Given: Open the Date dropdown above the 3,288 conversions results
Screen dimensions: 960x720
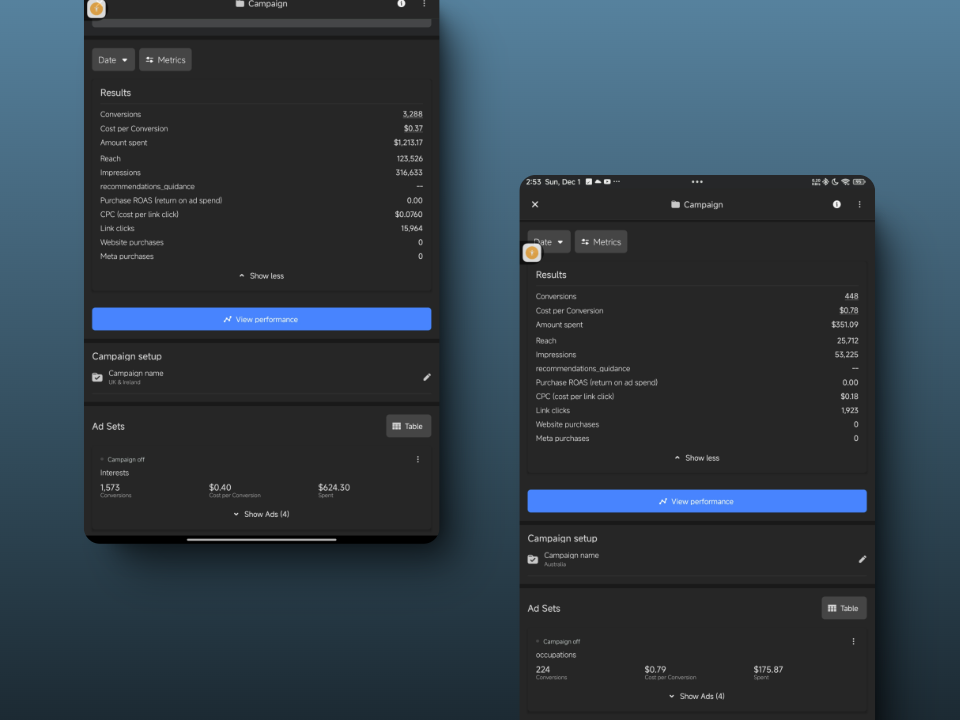Looking at the screenshot, I should [x=113, y=60].
